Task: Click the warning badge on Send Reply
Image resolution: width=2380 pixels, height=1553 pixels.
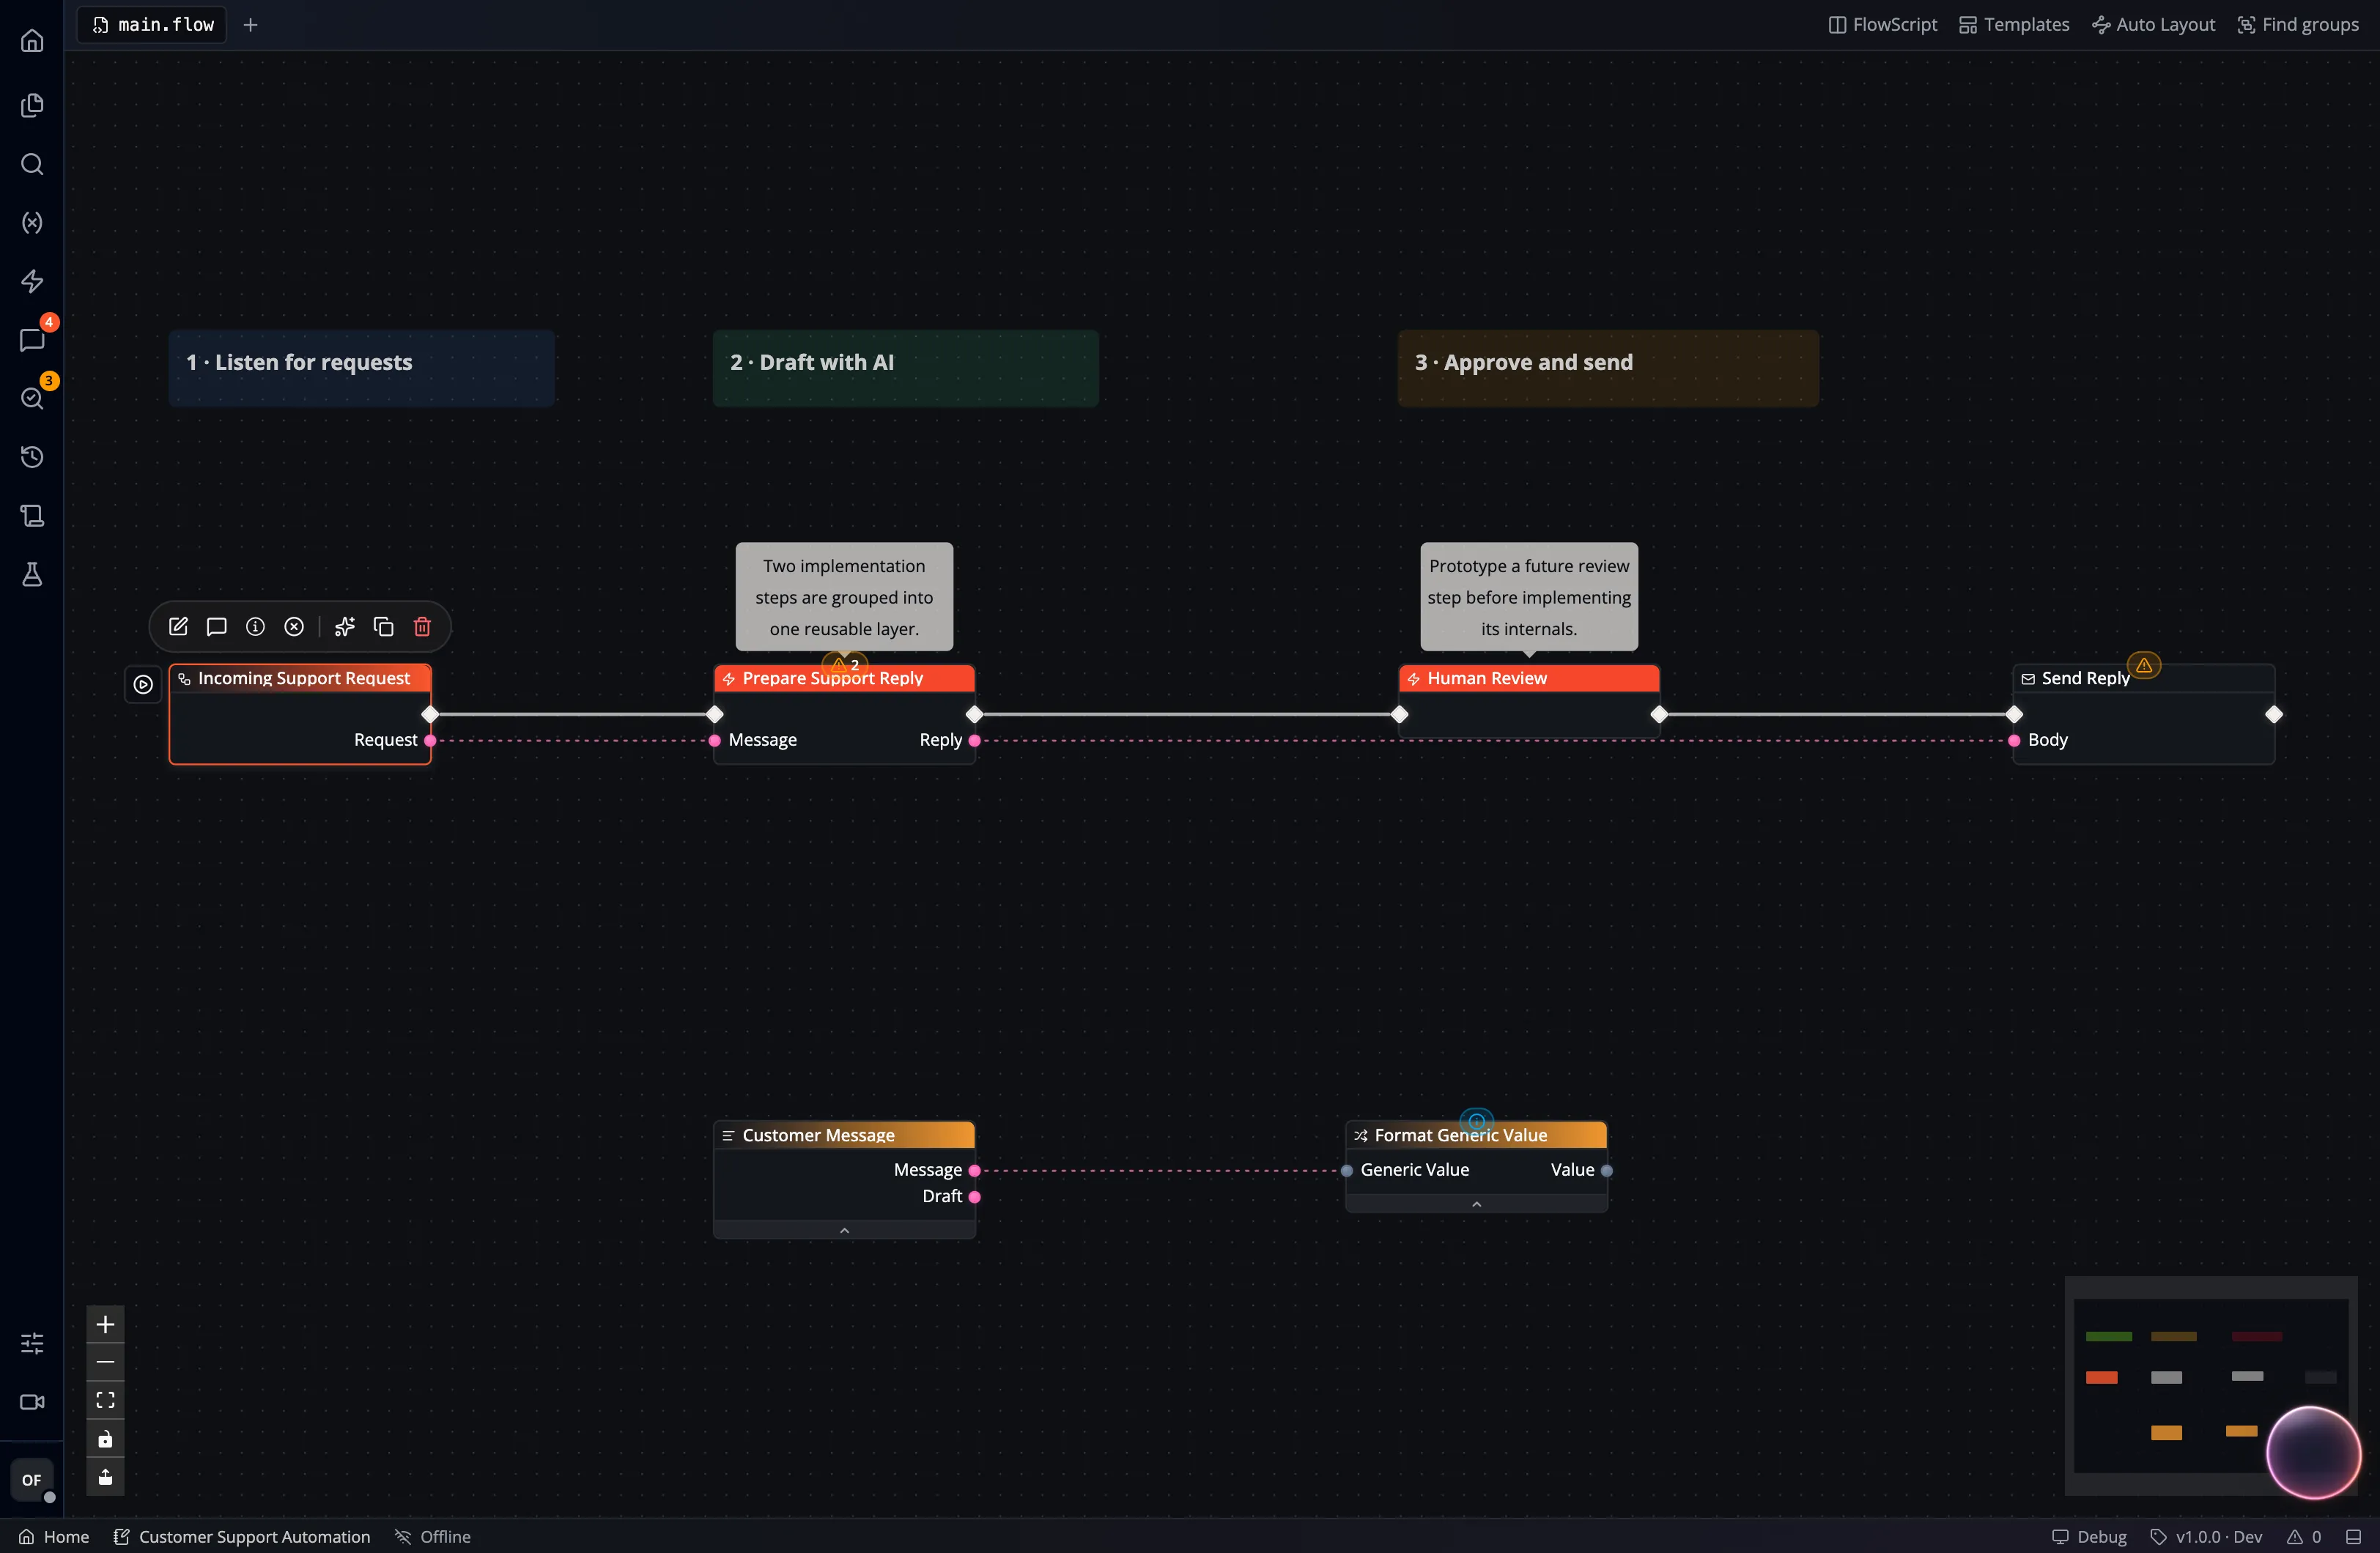Action: 2144,665
